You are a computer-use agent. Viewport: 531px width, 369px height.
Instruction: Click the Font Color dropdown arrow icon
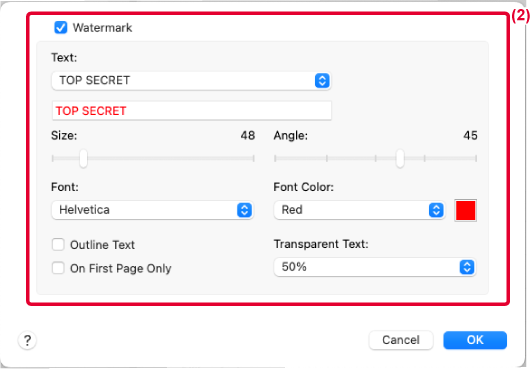(436, 210)
